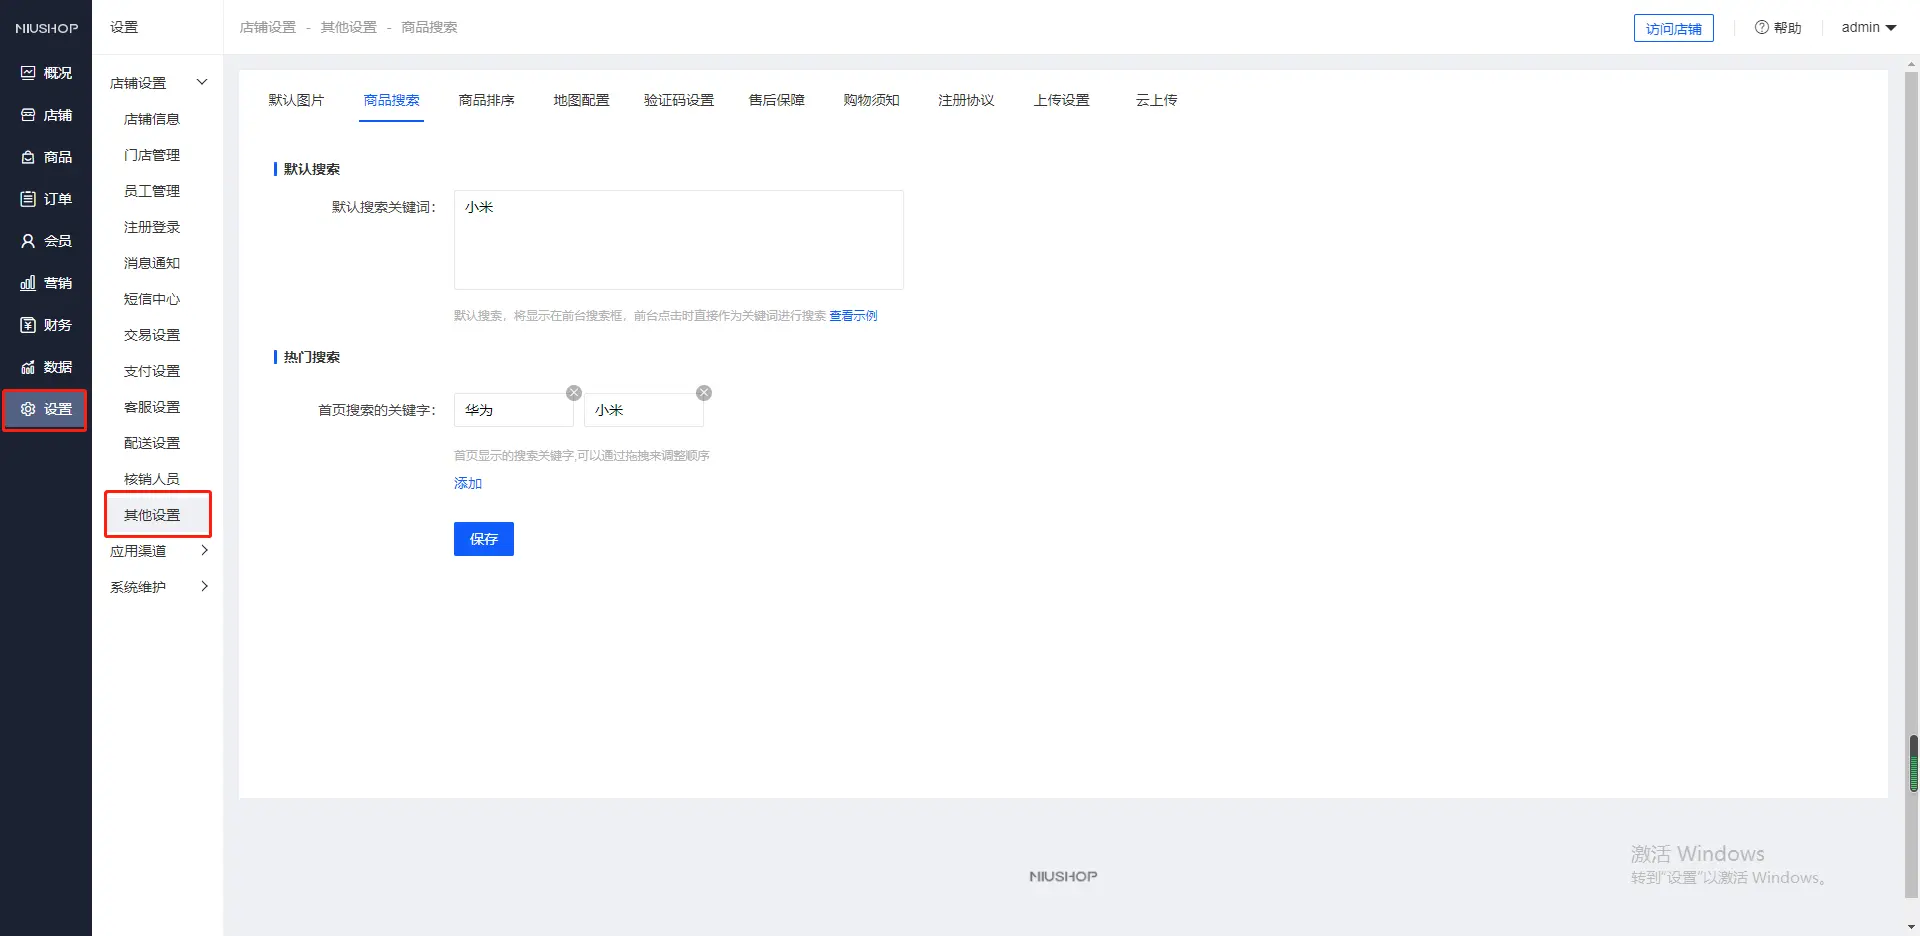Switch to the 商品排序 tab

tap(486, 100)
